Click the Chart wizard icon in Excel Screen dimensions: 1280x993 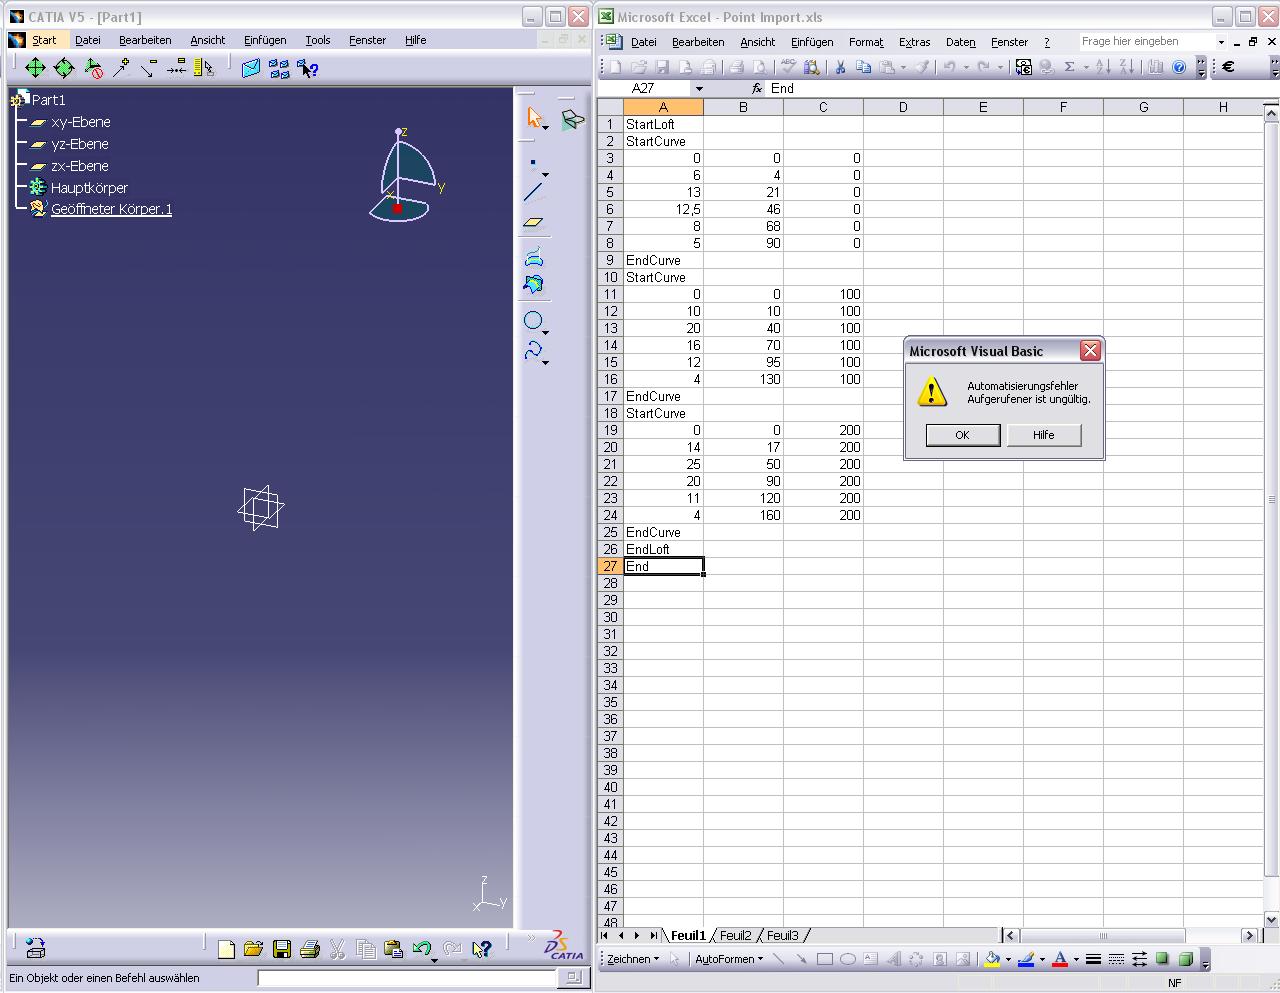(1155, 67)
